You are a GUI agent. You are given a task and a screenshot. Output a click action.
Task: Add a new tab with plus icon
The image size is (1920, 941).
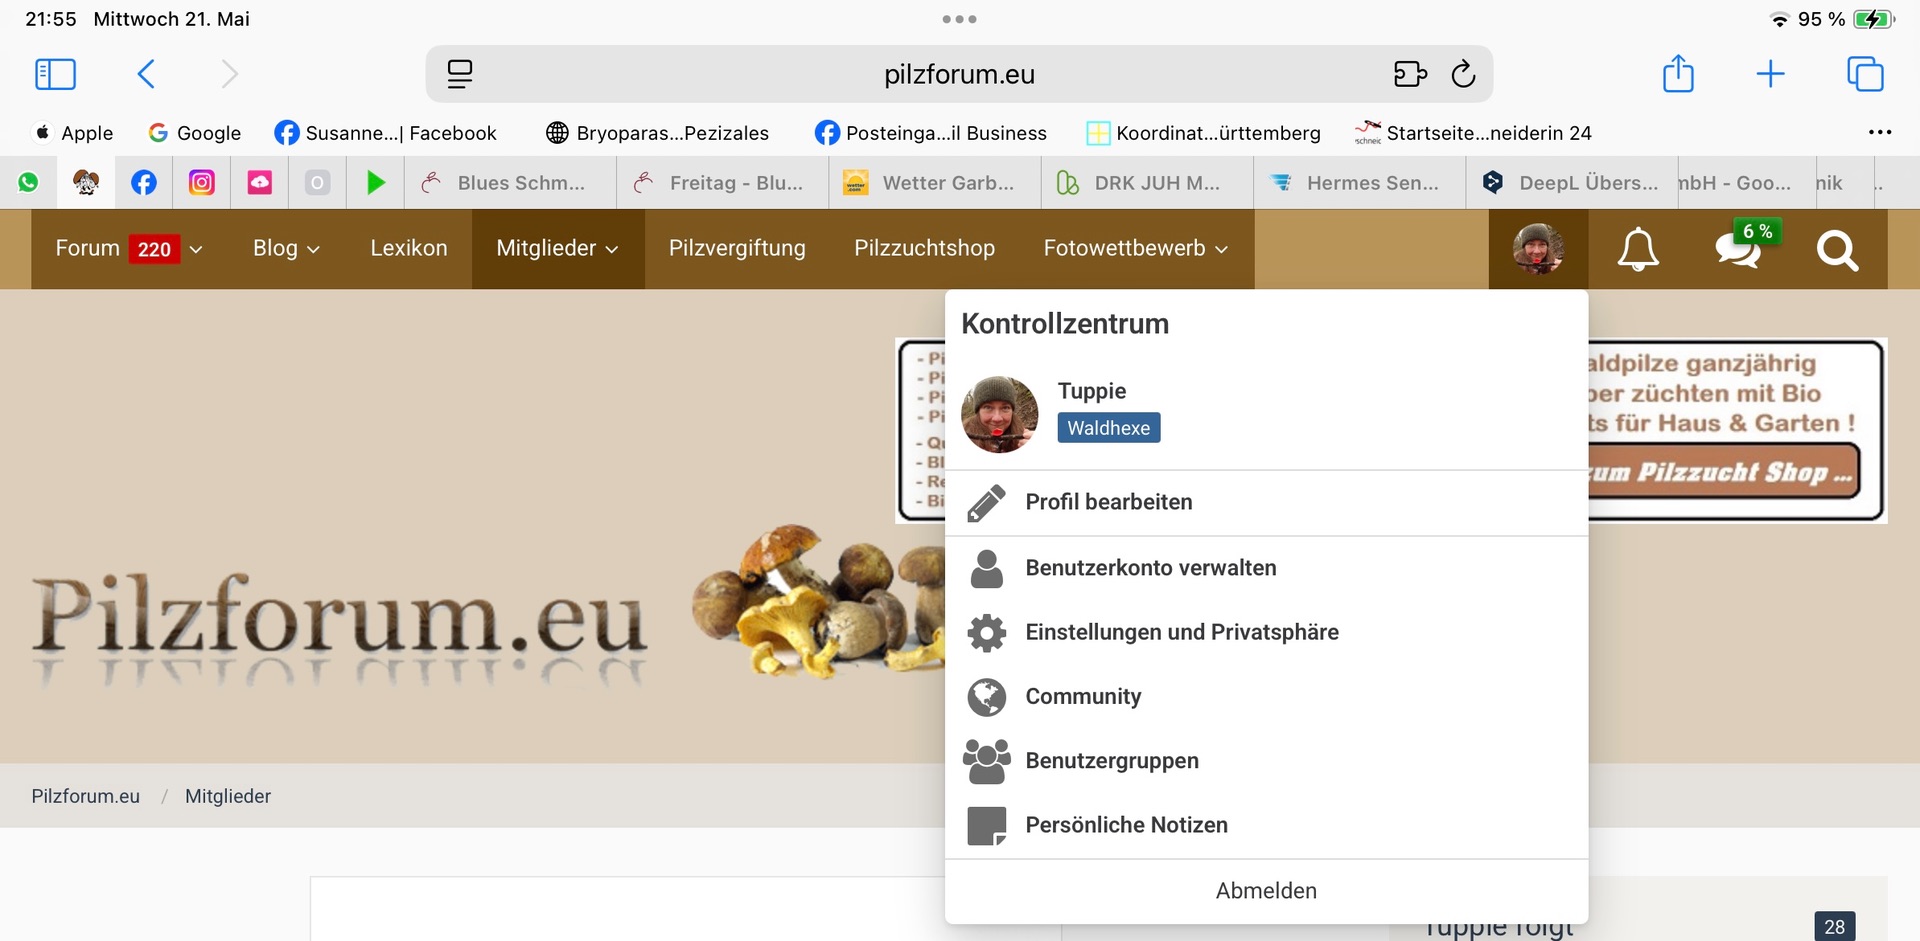point(1770,74)
